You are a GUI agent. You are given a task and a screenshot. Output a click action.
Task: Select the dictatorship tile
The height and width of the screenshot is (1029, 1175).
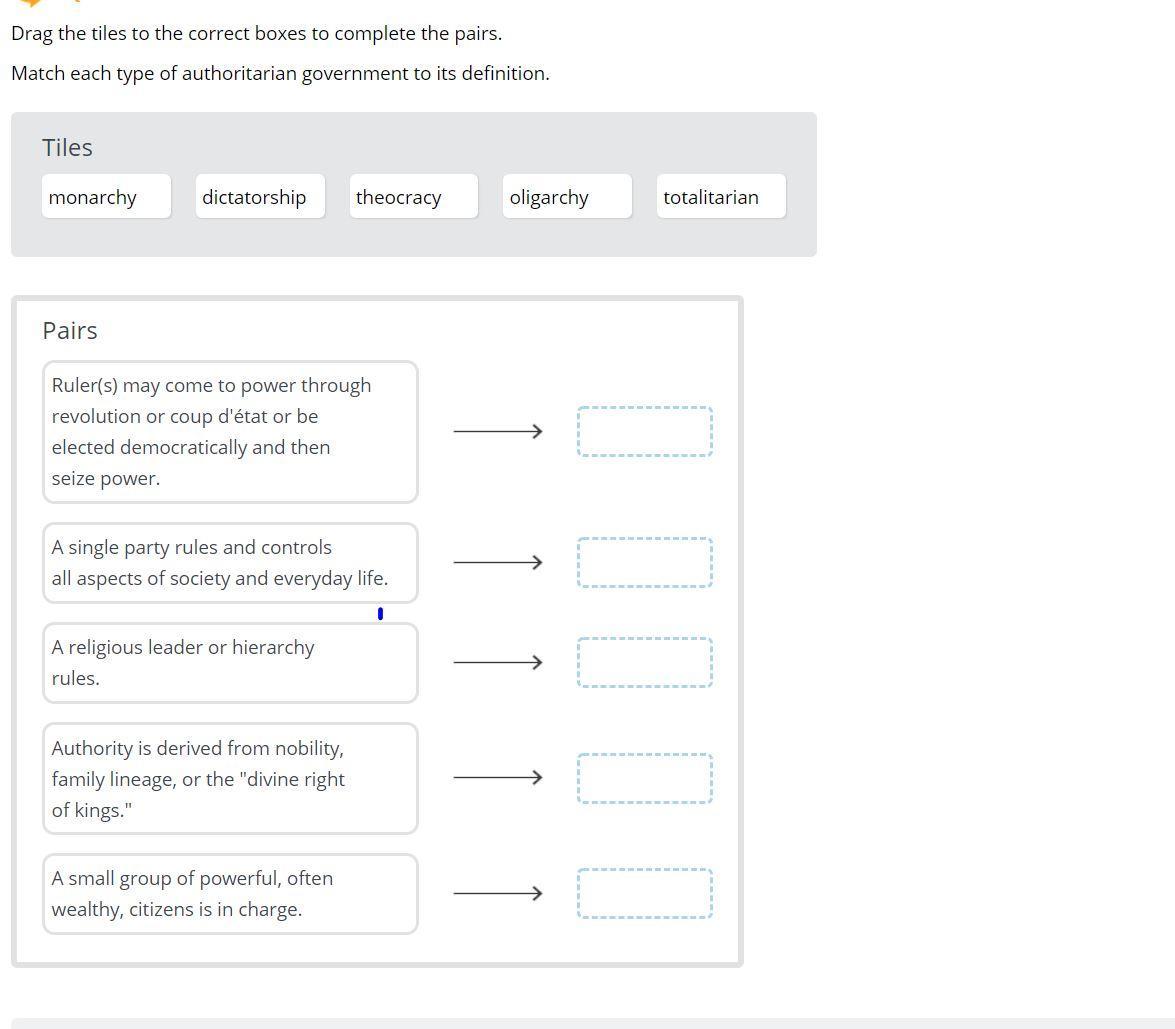[x=260, y=196]
